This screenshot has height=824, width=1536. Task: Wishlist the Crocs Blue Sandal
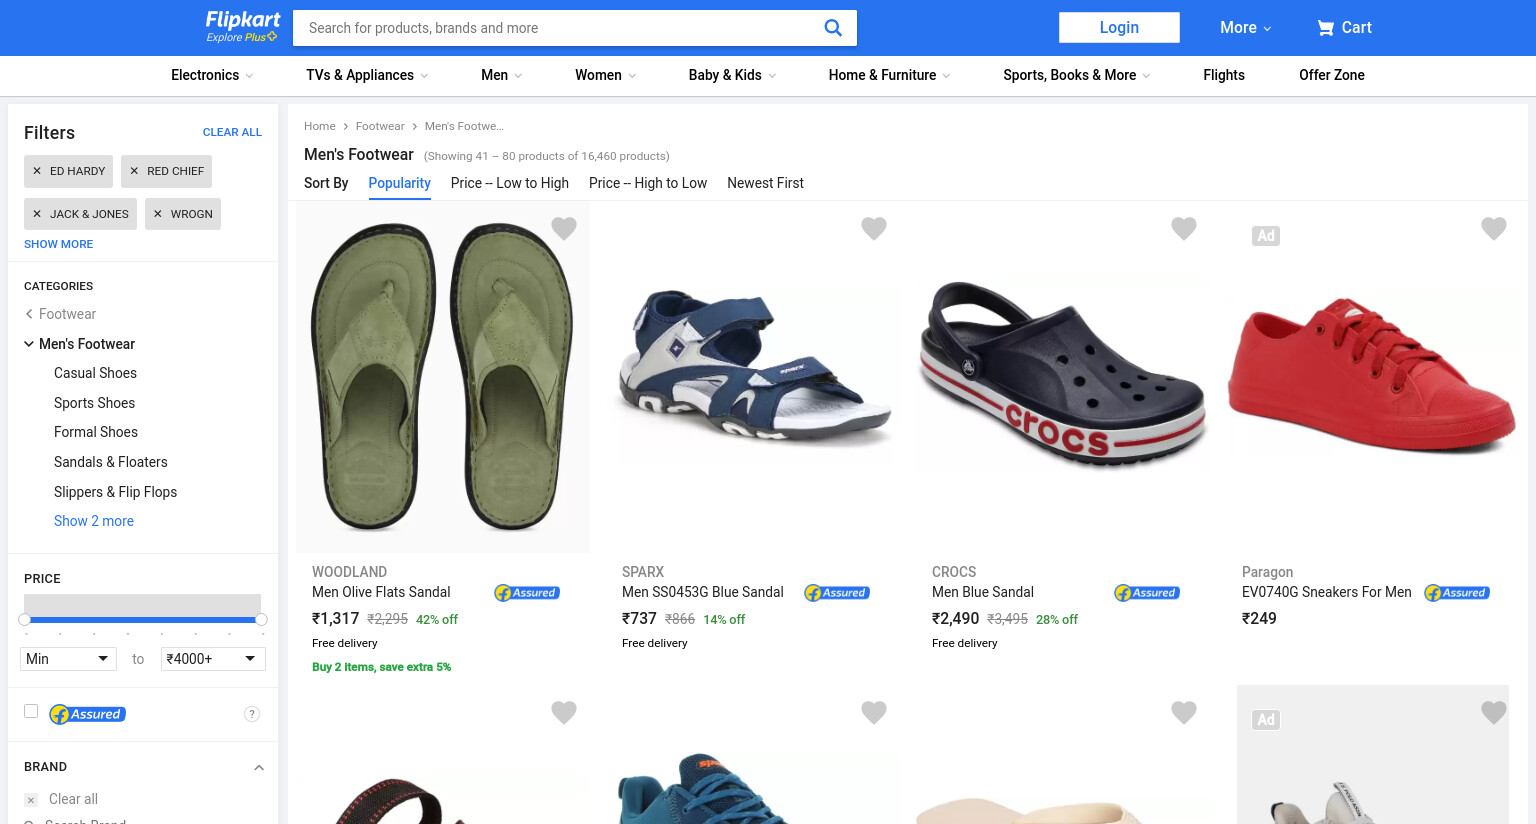click(x=1184, y=229)
